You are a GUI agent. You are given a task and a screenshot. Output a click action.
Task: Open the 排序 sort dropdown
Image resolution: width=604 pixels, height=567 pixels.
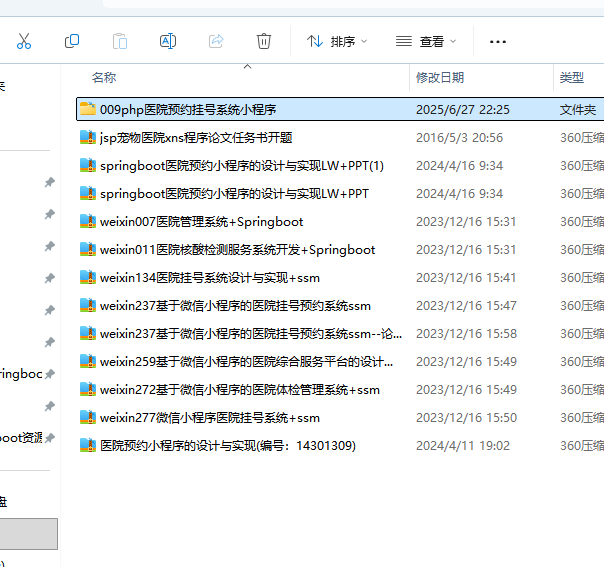[x=337, y=41]
